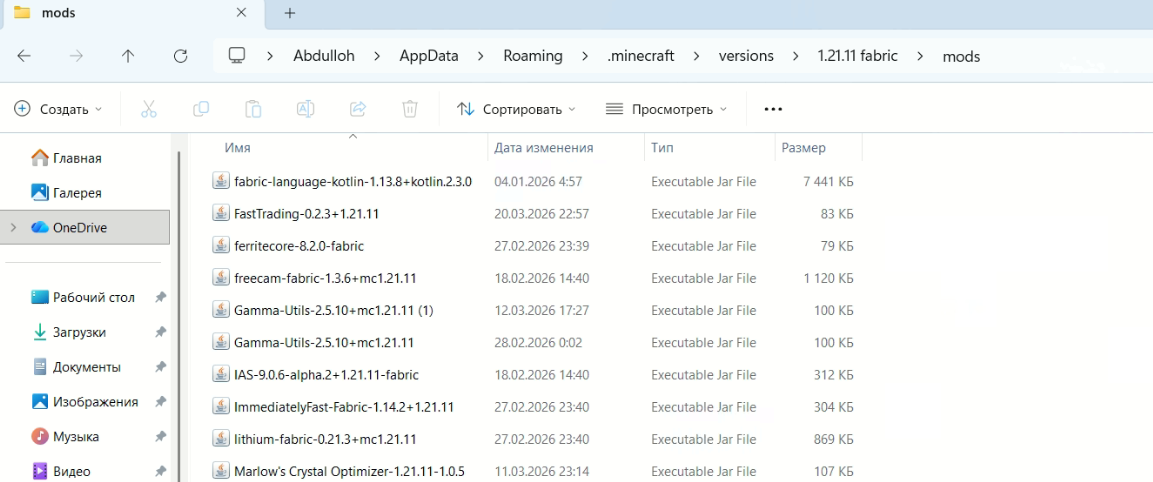Image resolution: width=1153 pixels, height=482 pixels.
Task: Click the Cut scissors icon
Action: (x=149, y=109)
